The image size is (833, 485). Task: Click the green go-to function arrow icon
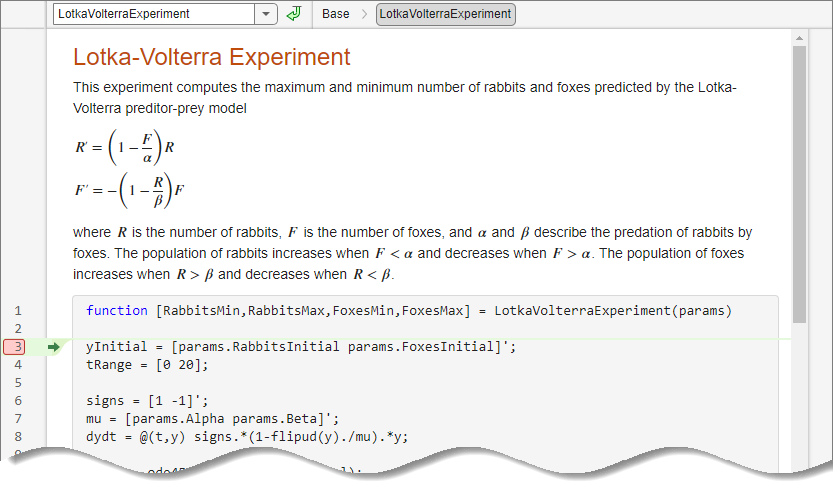293,14
